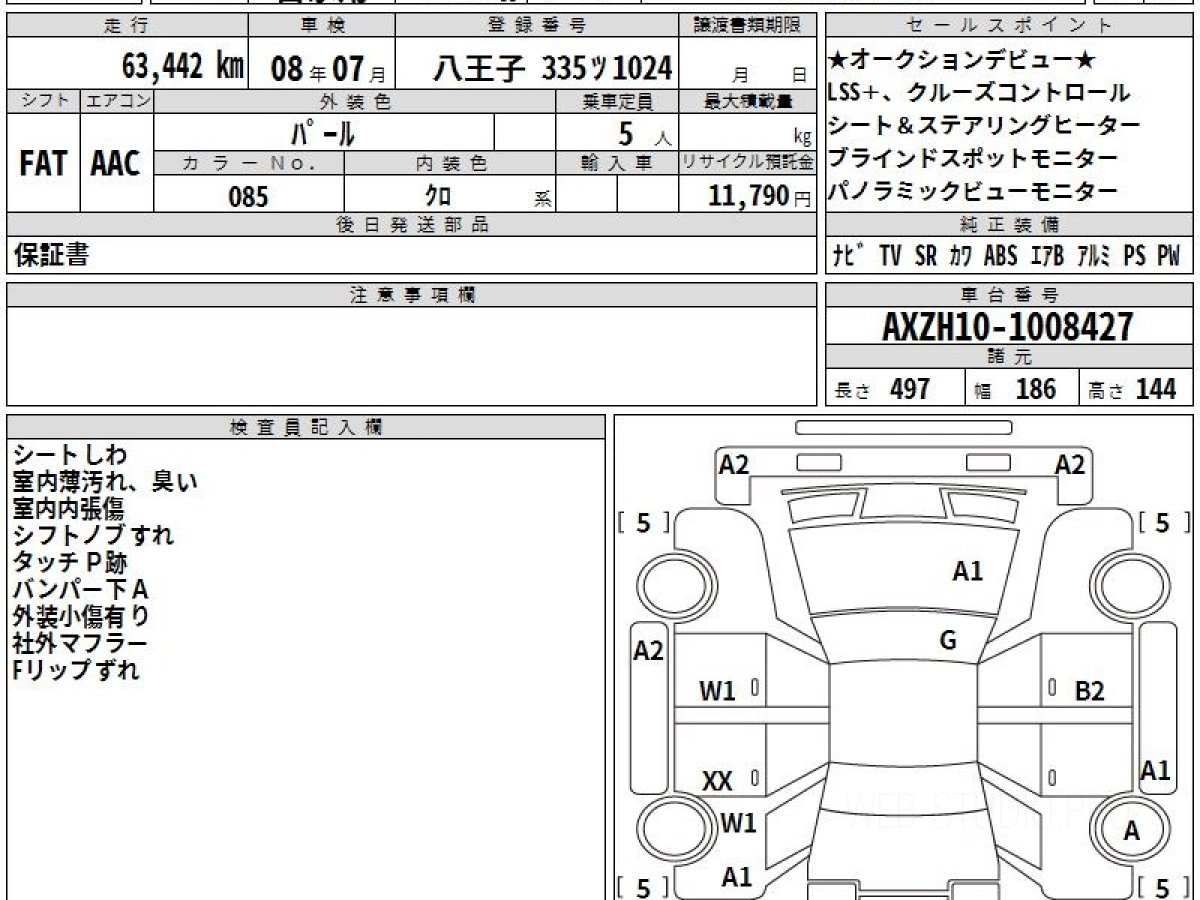Click the 登録番号 header
The image size is (1200, 900).
(537, 26)
